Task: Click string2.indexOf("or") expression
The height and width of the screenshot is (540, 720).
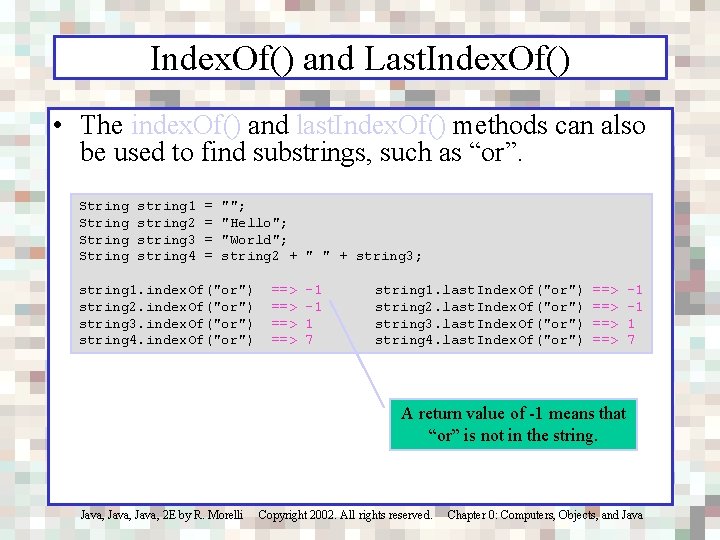Action: tap(166, 307)
